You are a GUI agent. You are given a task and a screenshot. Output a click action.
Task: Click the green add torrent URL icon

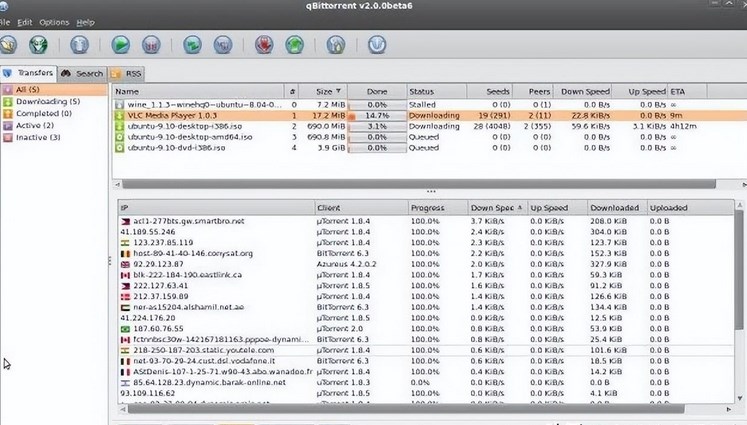tap(39, 44)
